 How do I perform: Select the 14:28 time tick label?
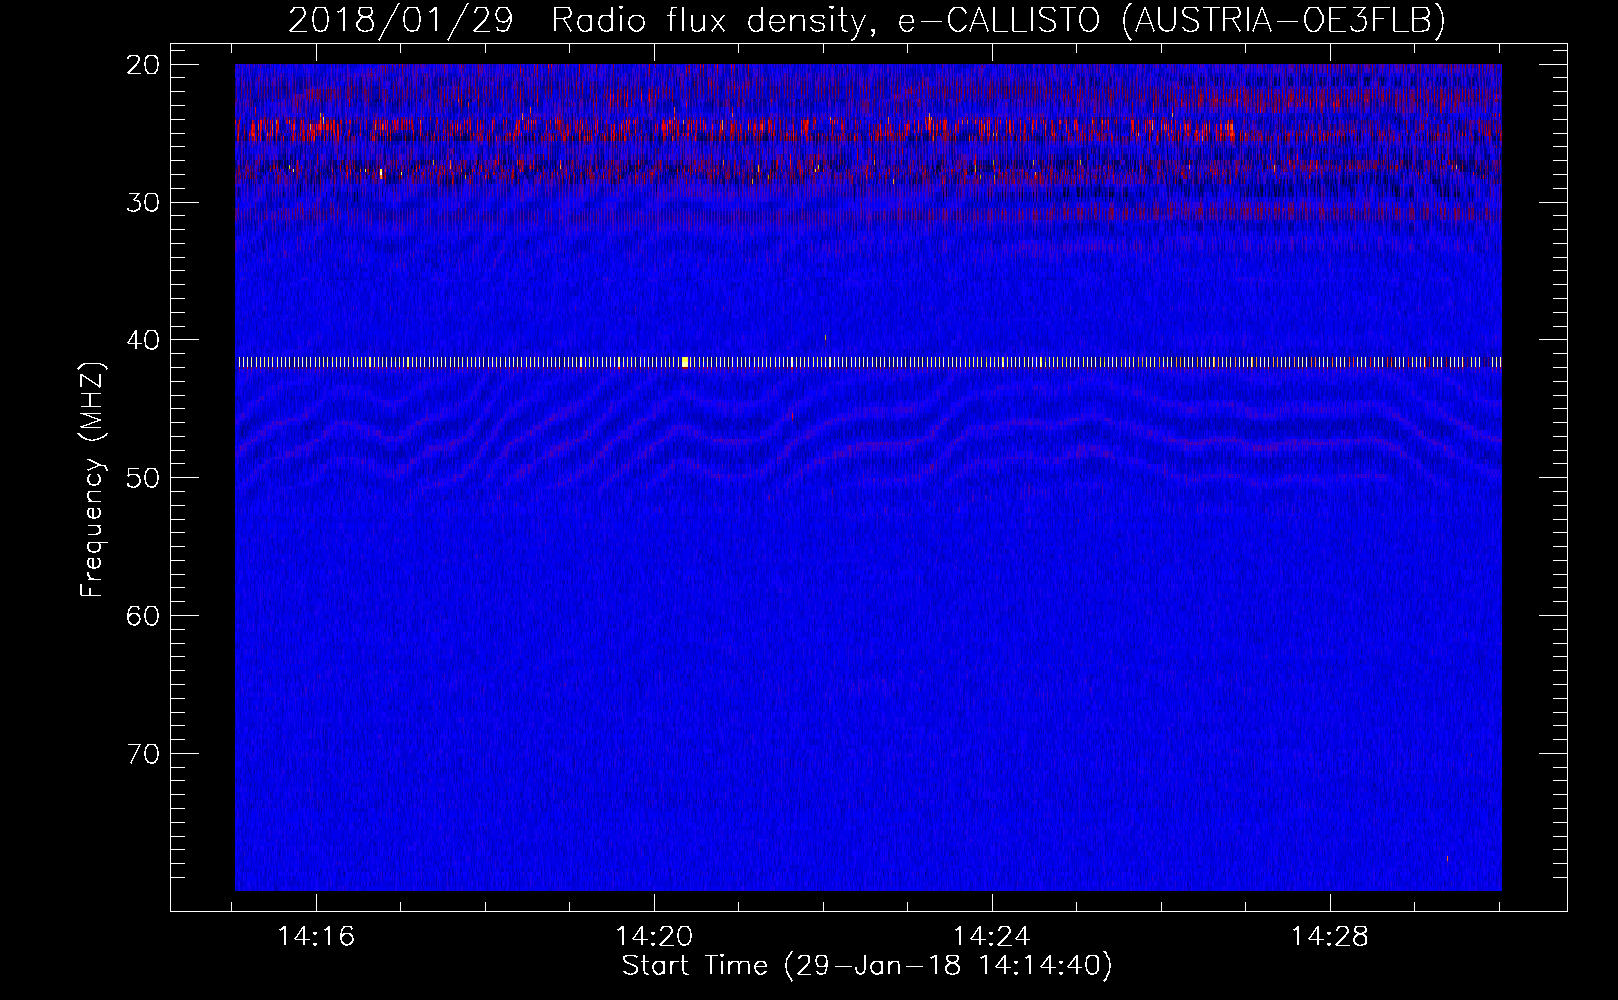click(x=1330, y=937)
